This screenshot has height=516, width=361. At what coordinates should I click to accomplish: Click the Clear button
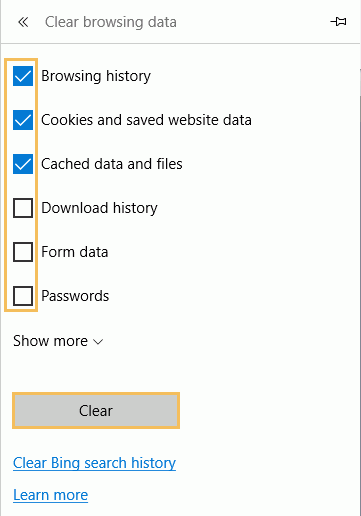click(x=96, y=411)
